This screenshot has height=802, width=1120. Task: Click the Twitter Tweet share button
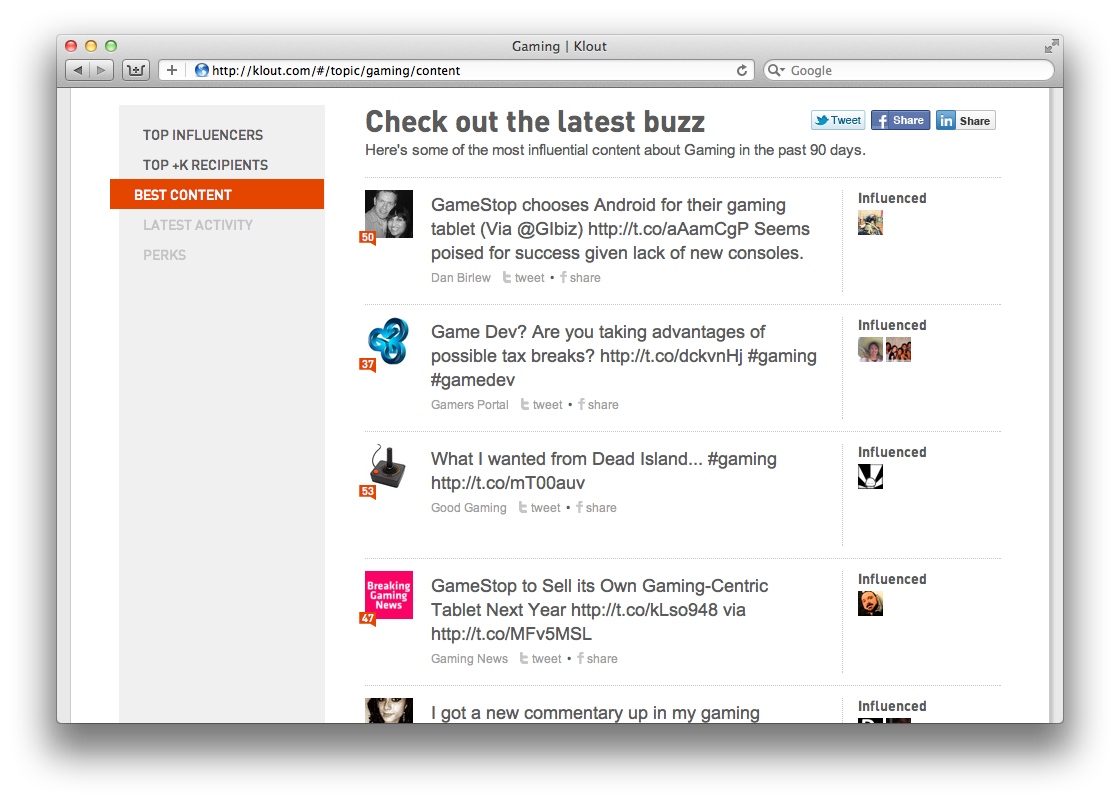(x=838, y=120)
